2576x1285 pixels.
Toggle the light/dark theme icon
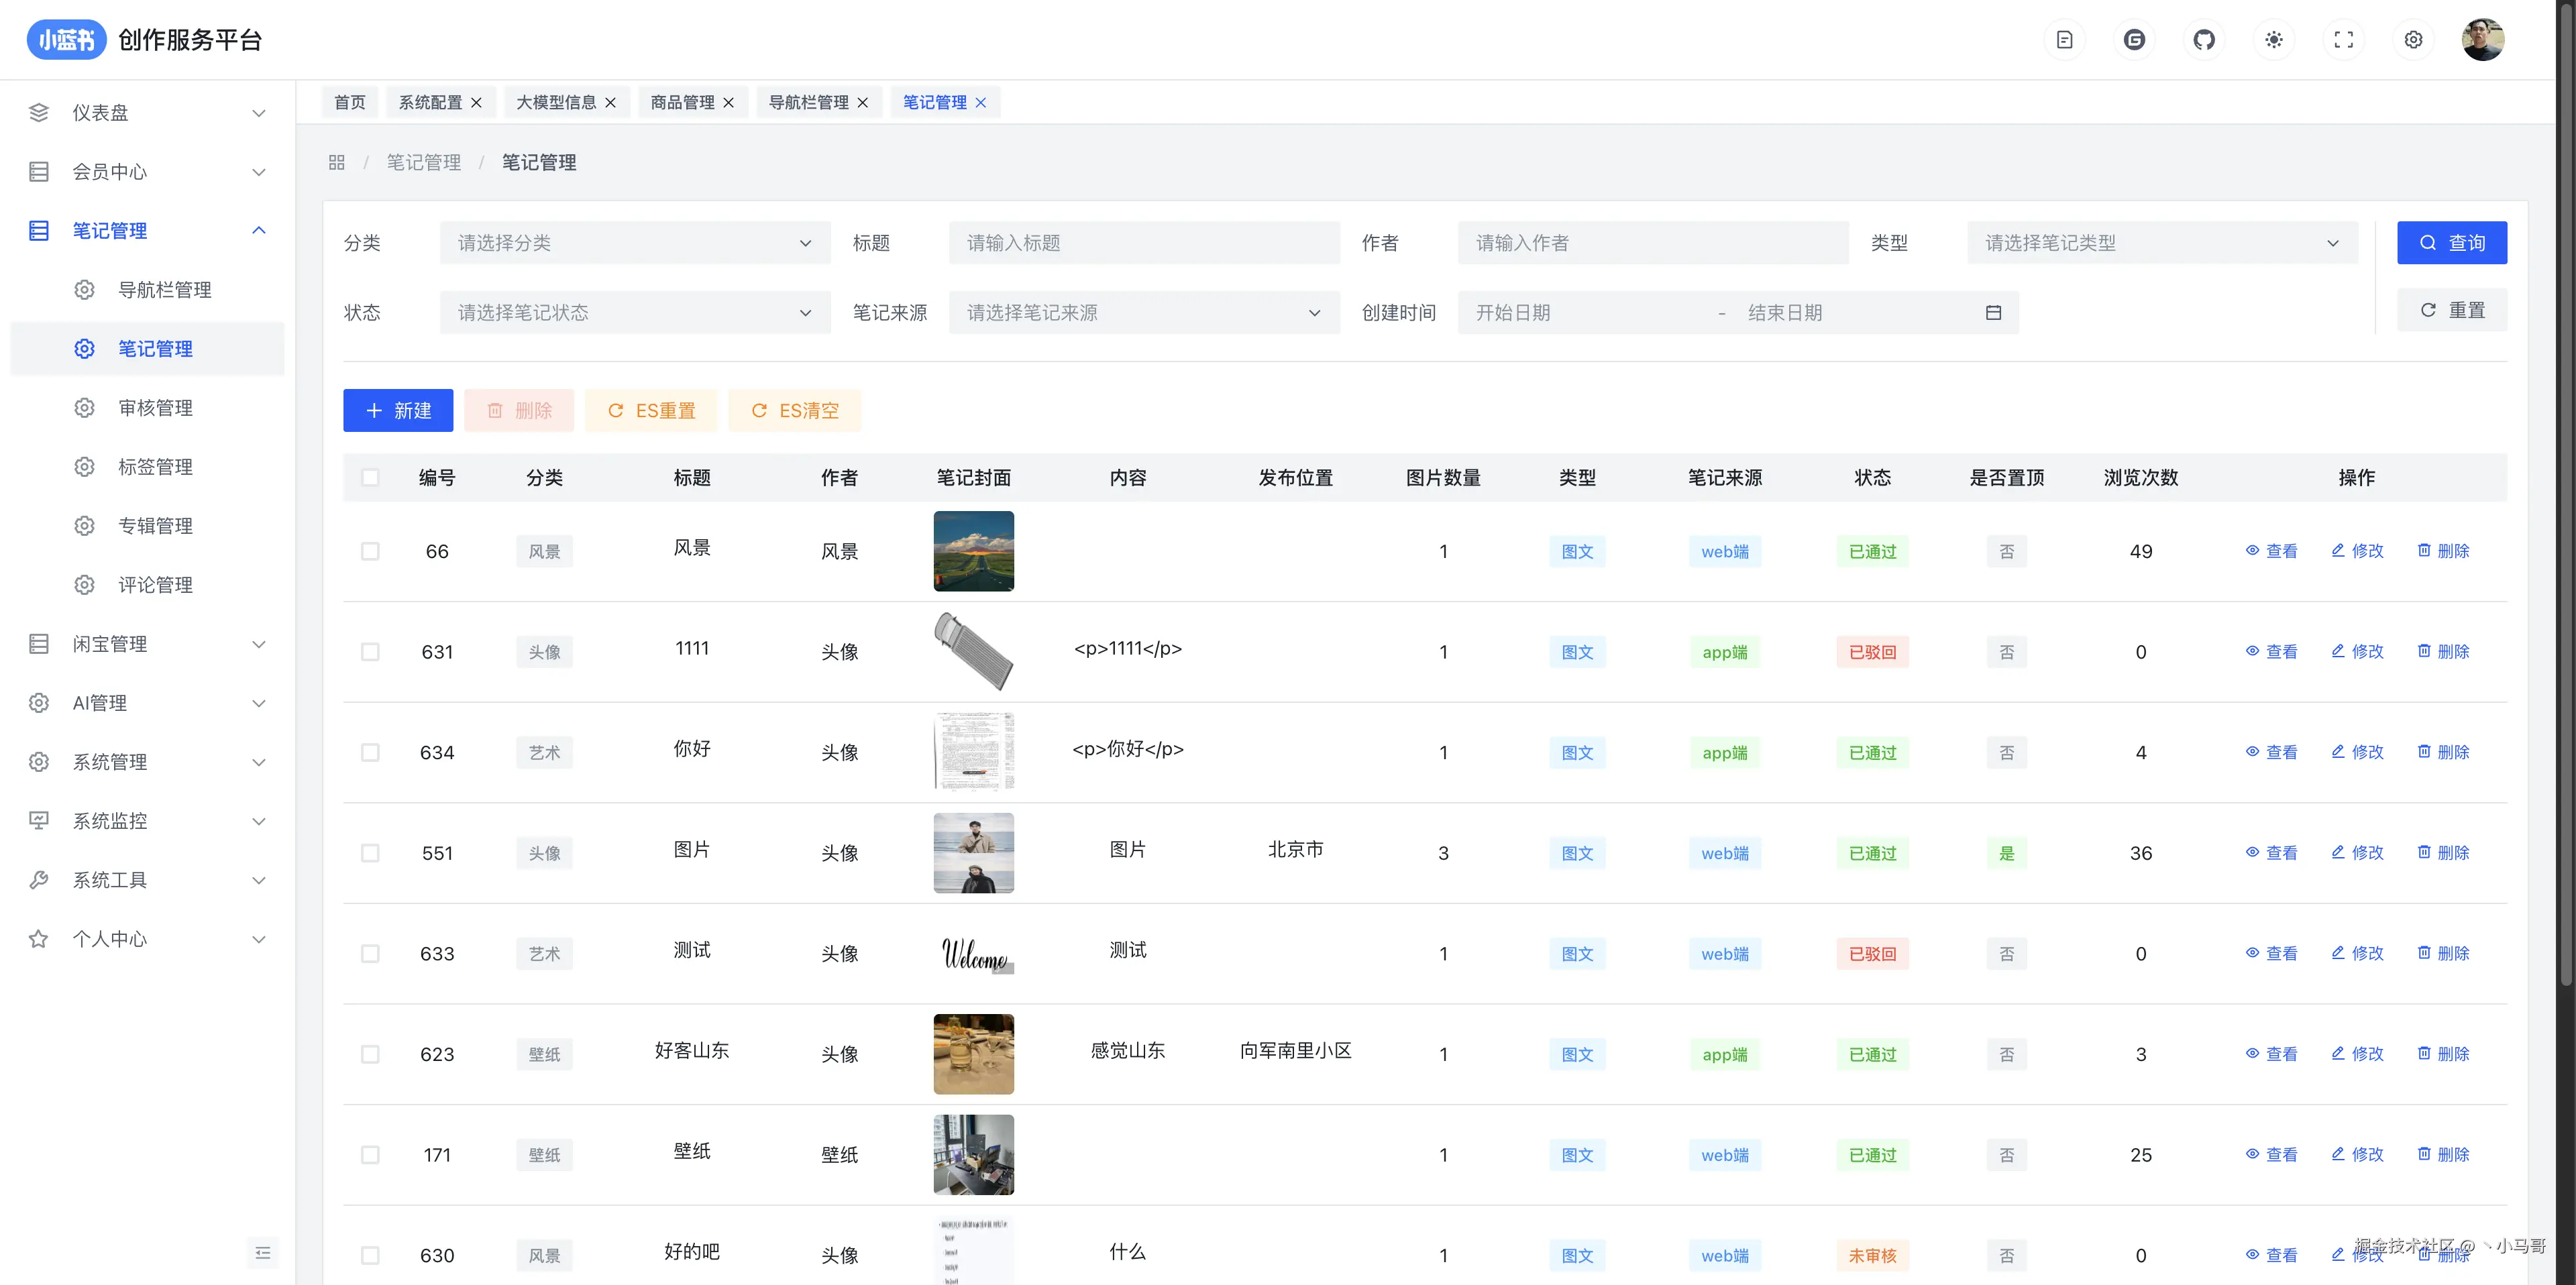pyautogui.click(x=2274, y=40)
